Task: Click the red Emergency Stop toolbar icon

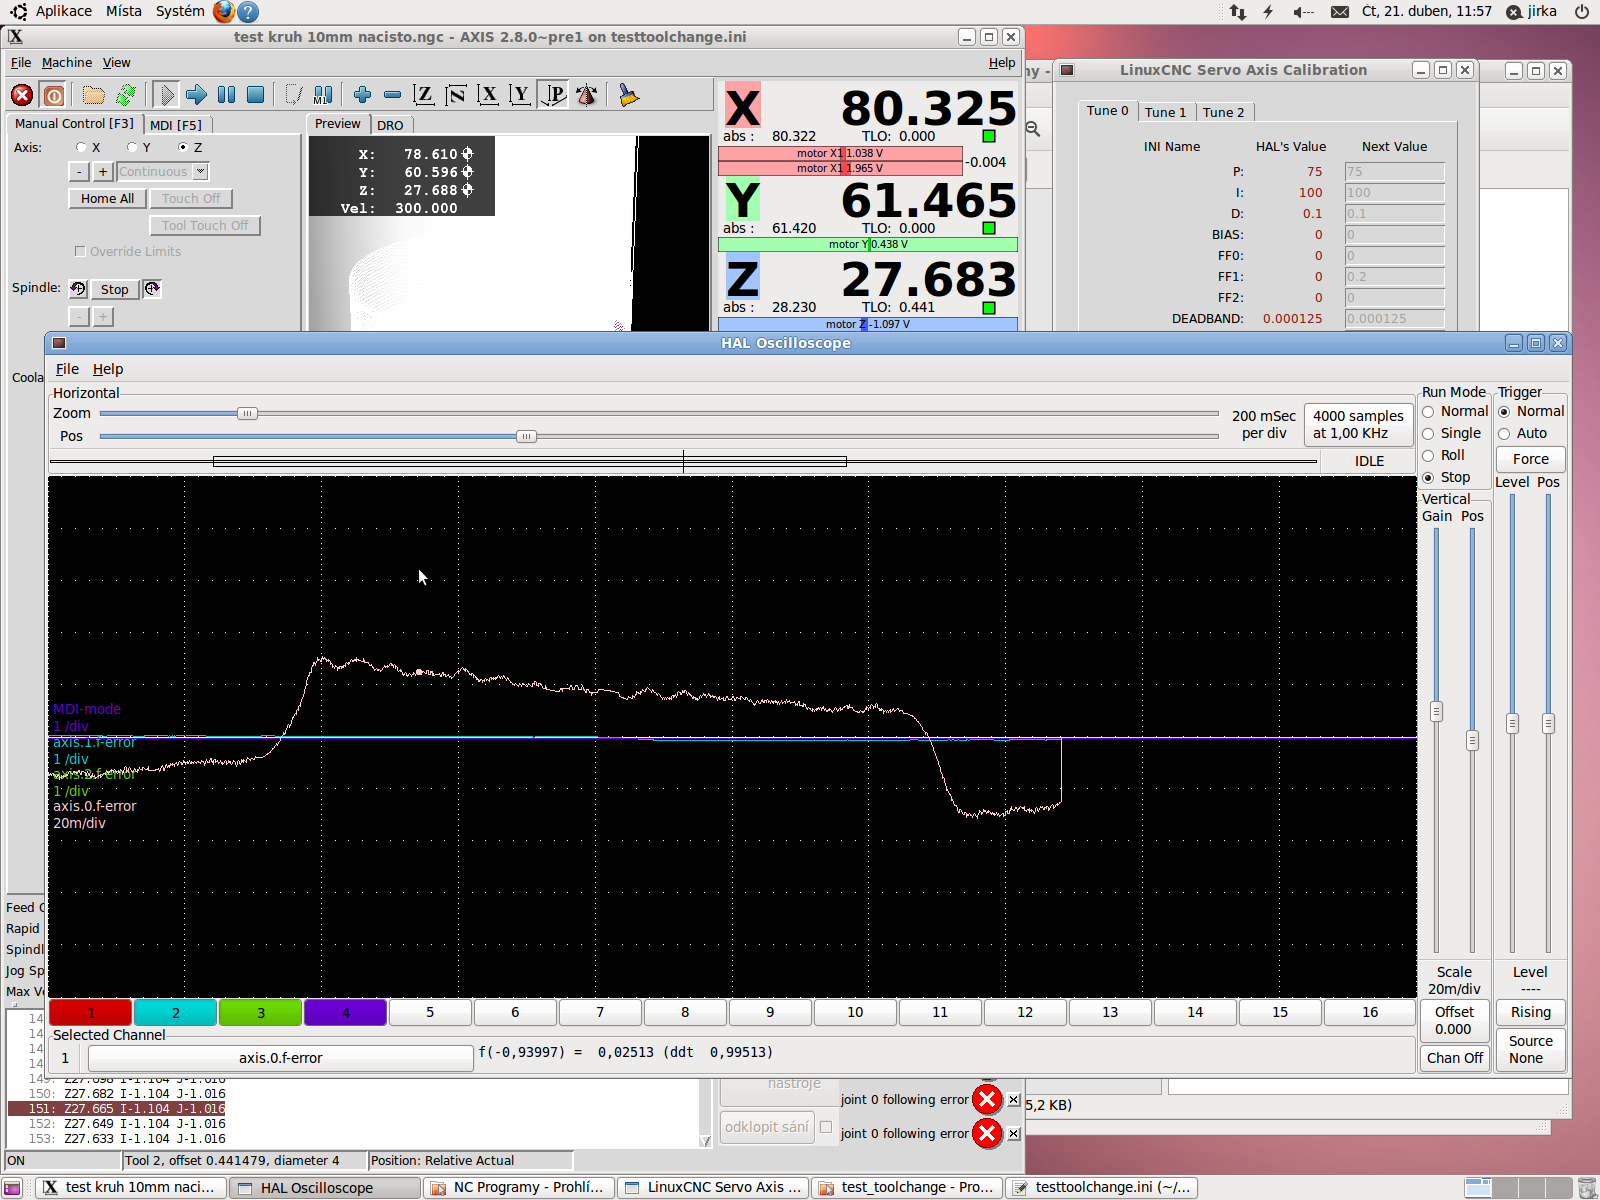Action: [x=22, y=95]
